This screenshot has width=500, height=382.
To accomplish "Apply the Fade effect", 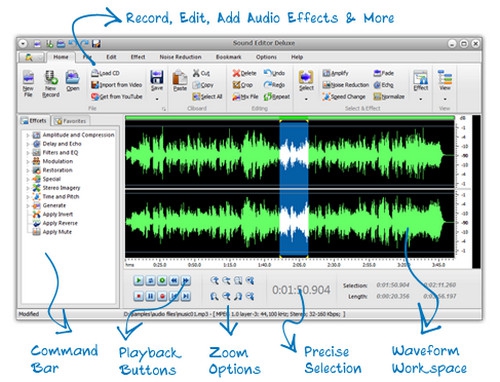I will (384, 73).
